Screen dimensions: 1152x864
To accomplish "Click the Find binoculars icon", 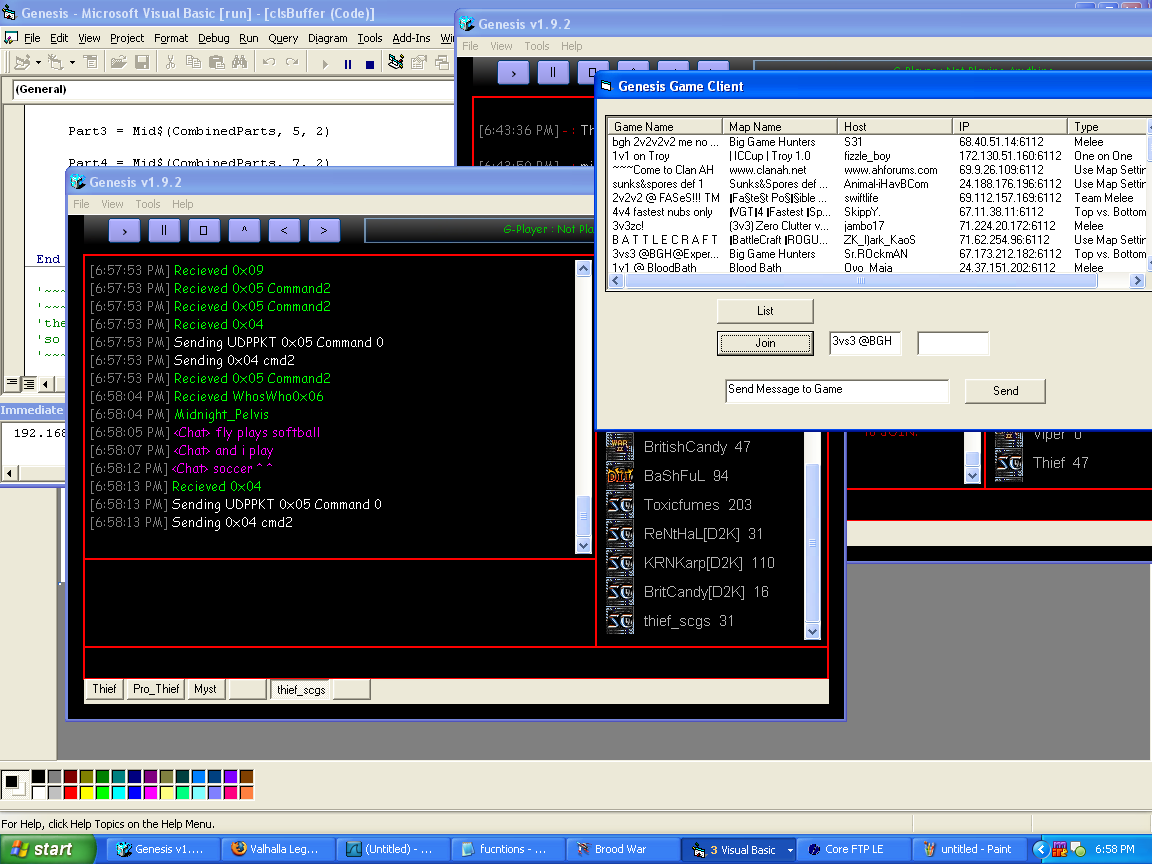I will point(240,63).
